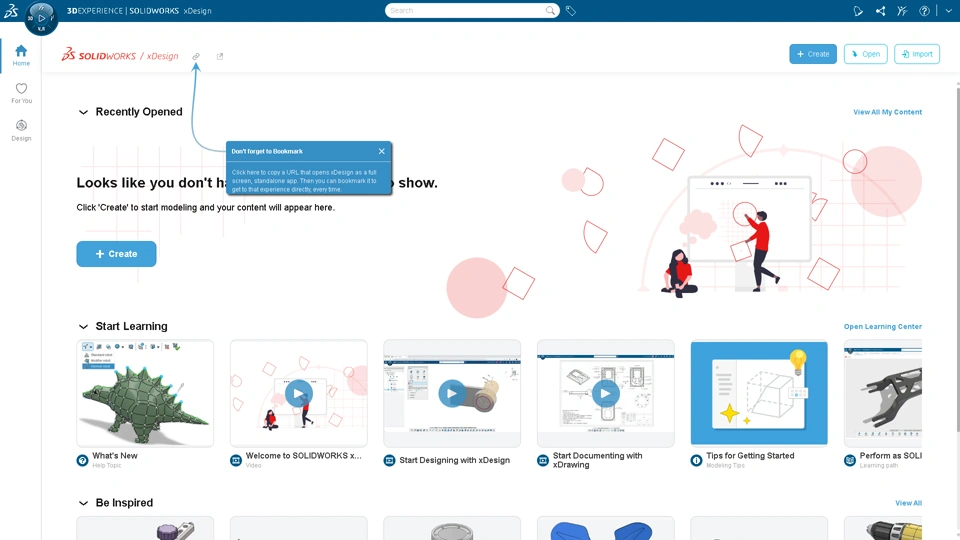
Task: Click View All under Be Inspired
Action: 908,503
